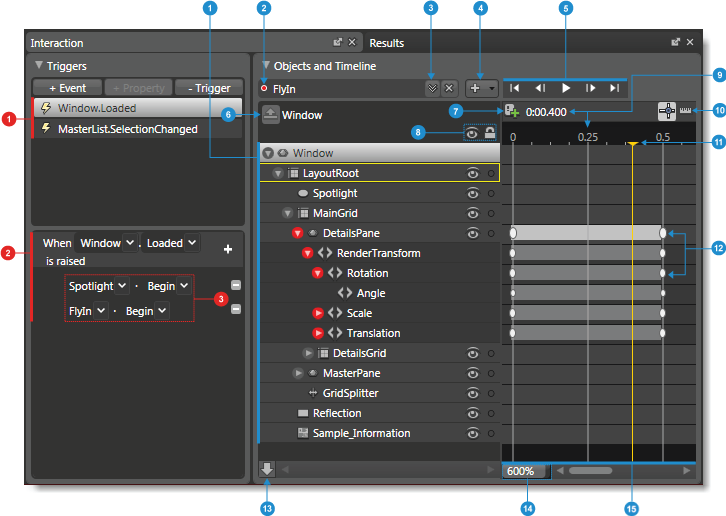Open new storyboard options dropdown arrow
This screenshot has height=516, width=726.
pyautogui.click(x=492, y=88)
